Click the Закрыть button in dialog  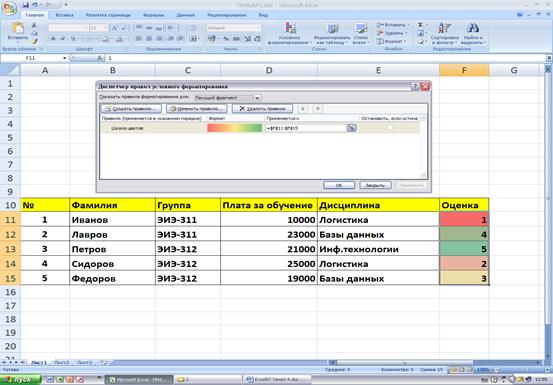pyautogui.click(x=375, y=185)
